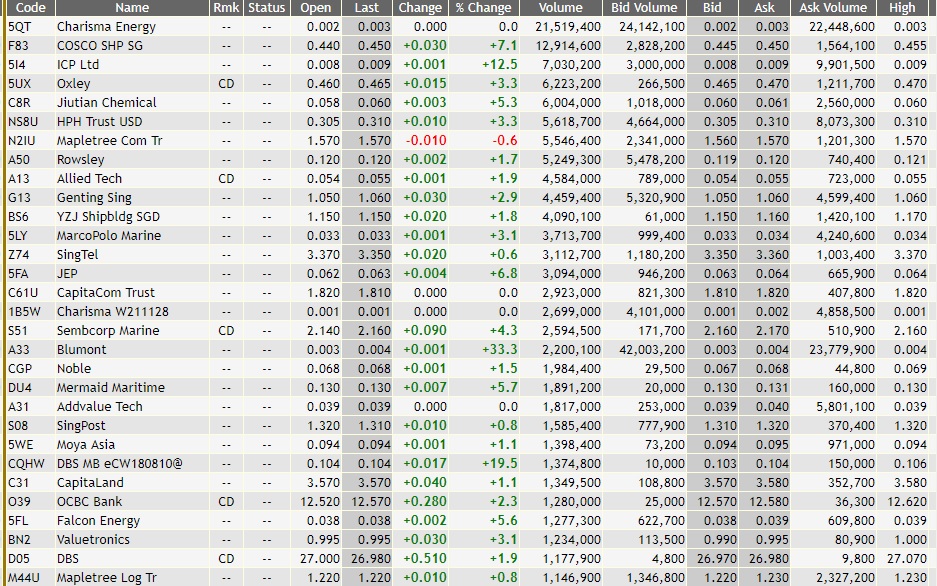The height and width of the screenshot is (586, 937).
Task: Select DBS MB eCW180810@ warrant name
Action: coord(120,464)
